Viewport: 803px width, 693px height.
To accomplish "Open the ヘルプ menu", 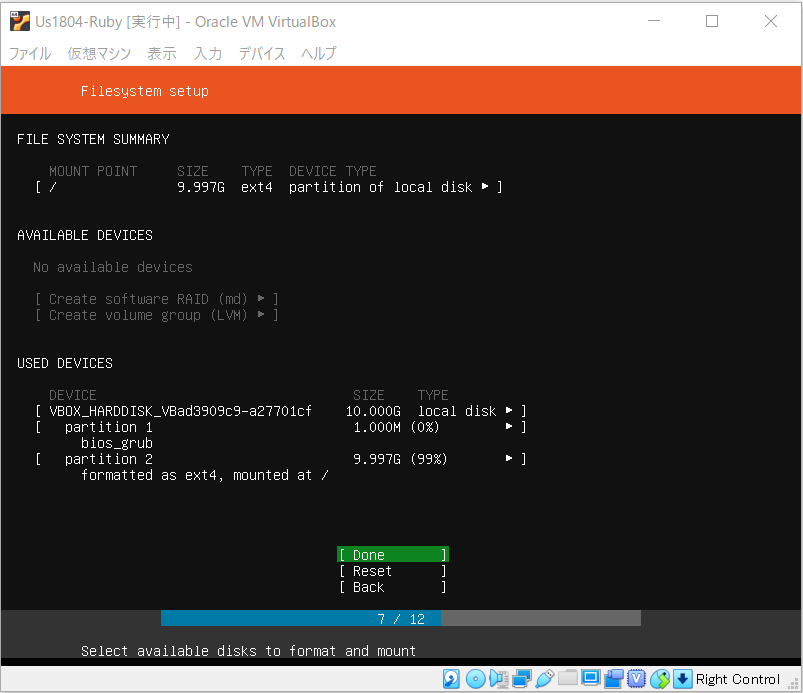I will 319,53.
